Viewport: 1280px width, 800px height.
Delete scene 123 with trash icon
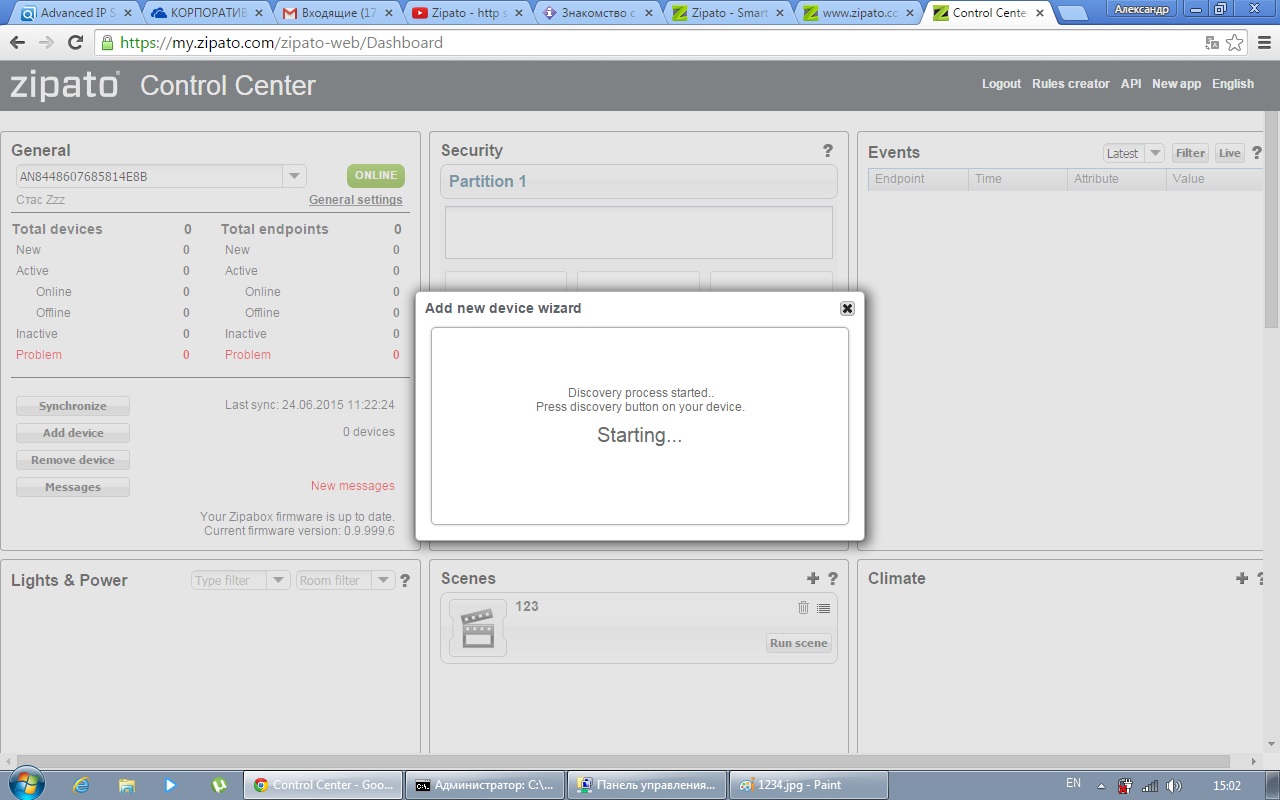point(803,608)
